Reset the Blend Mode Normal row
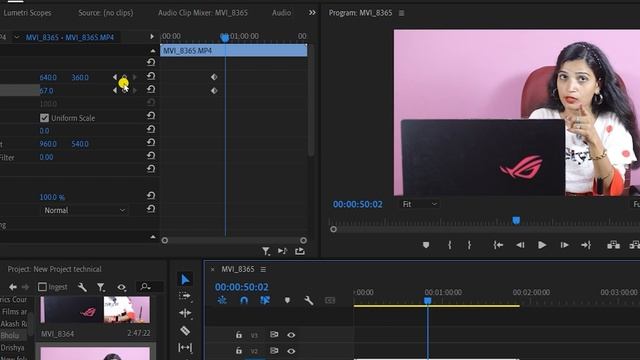This screenshot has height=360, width=640. [x=151, y=209]
